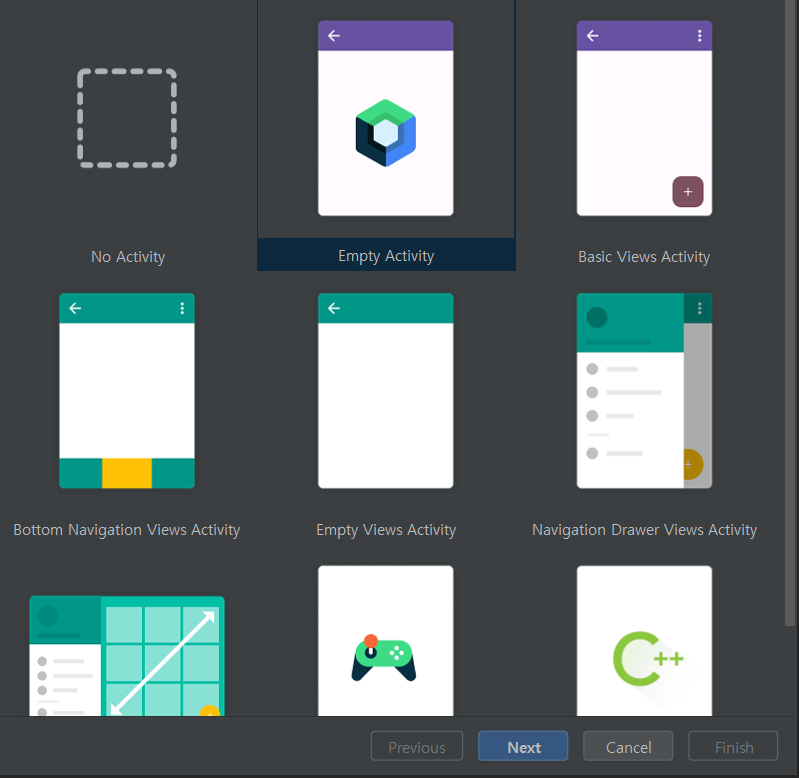The height and width of the screenshot is (778, 799).
Task: Click the back arrow in Empty Views Activity preview
Action: tap(334, 308)
